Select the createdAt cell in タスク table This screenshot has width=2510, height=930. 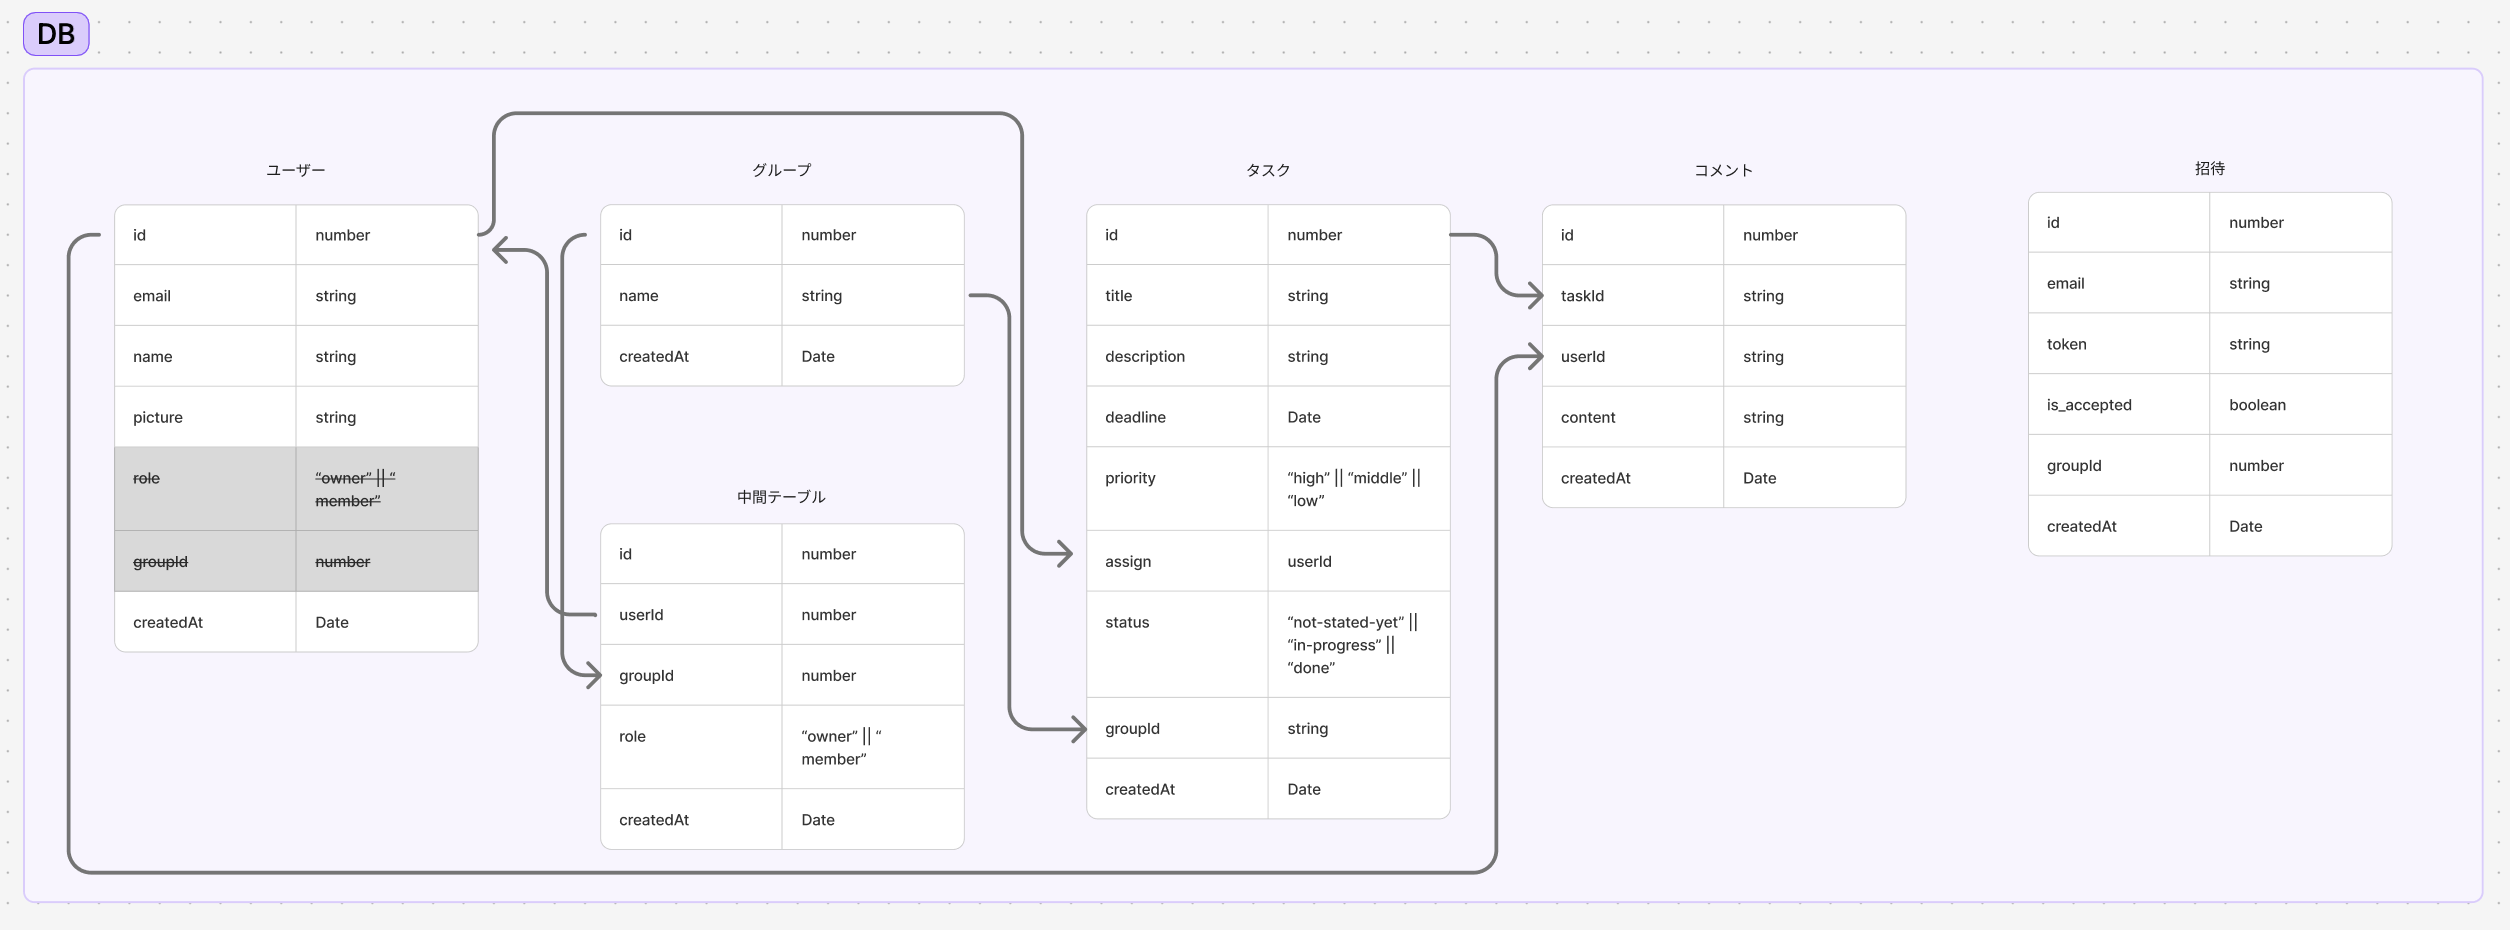coord(1177,789)
